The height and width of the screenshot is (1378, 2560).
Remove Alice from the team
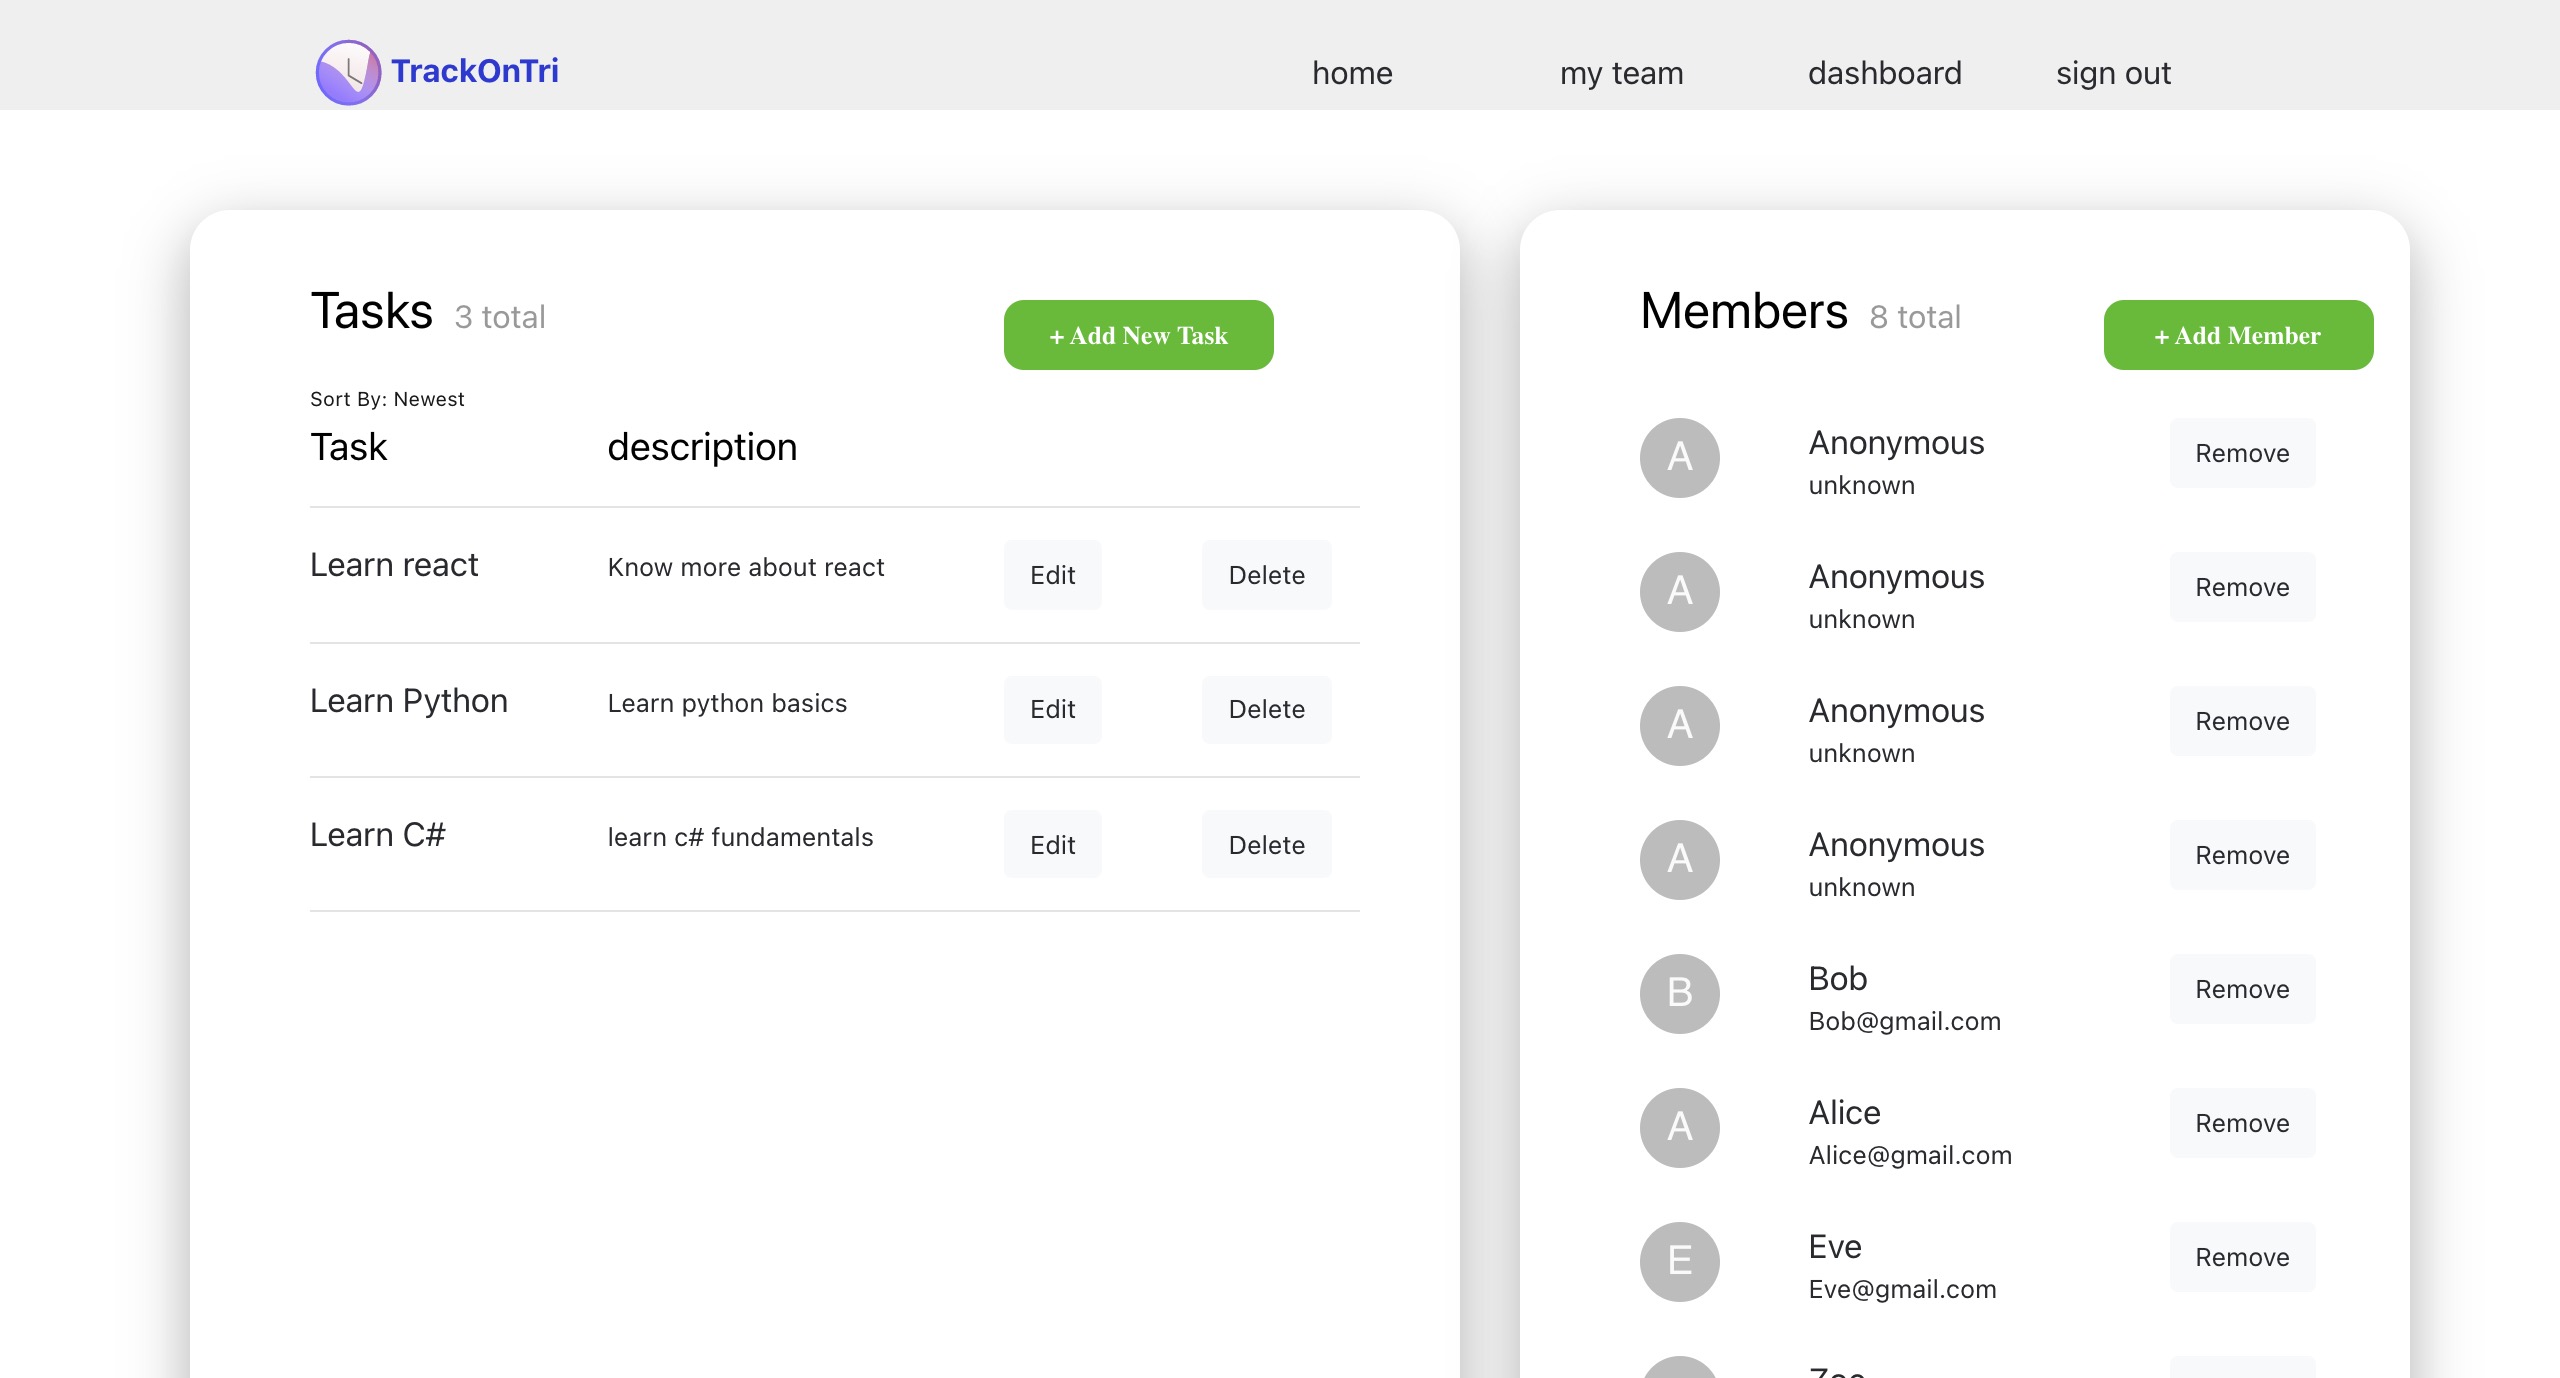[x=2242, y=1123]
